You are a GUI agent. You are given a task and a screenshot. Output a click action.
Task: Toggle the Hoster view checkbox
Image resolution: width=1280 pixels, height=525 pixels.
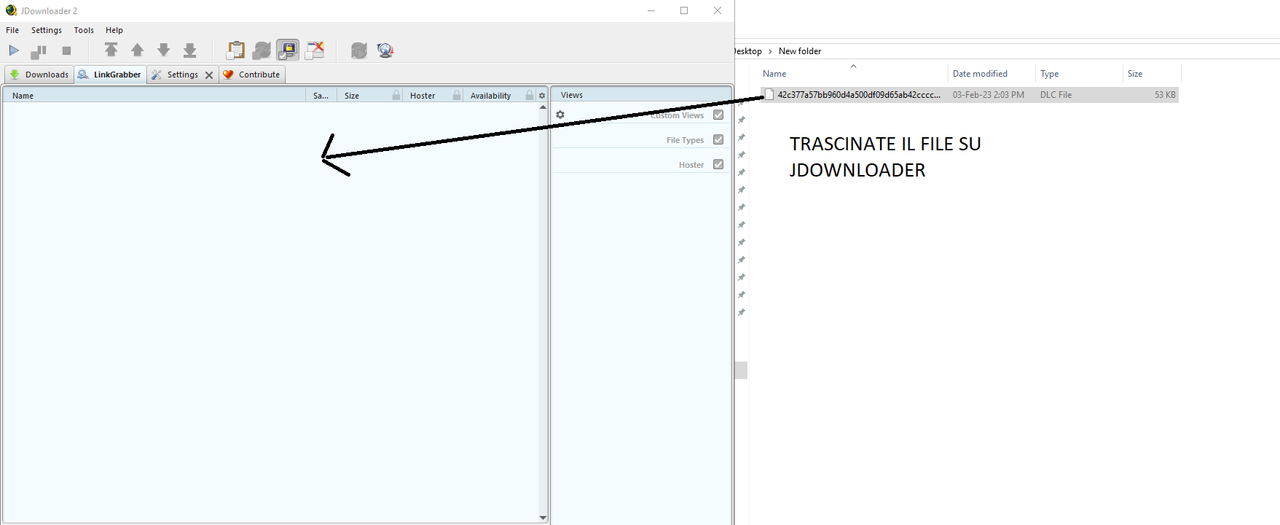pyautogui.click(x=718, y=164)
